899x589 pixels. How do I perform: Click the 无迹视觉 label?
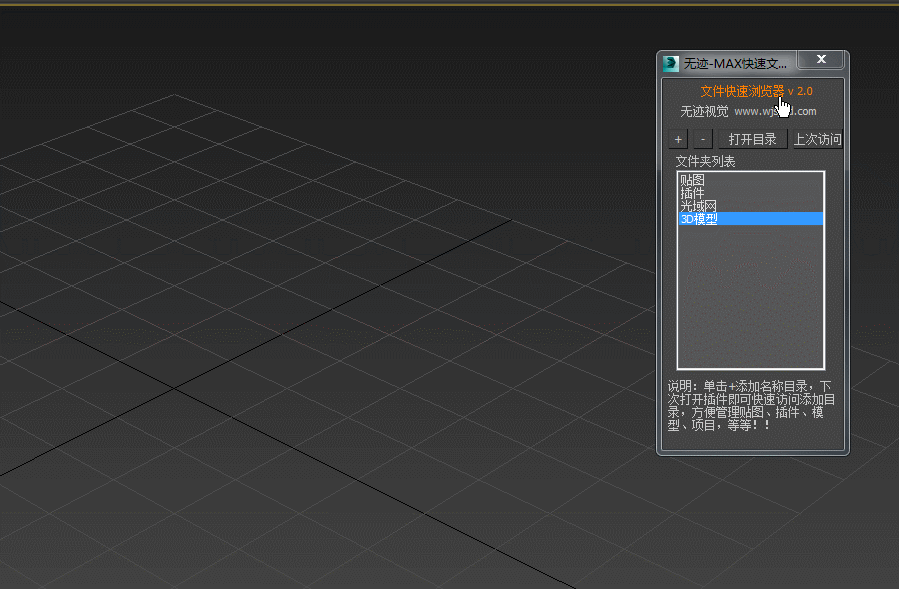coord(704,111)
